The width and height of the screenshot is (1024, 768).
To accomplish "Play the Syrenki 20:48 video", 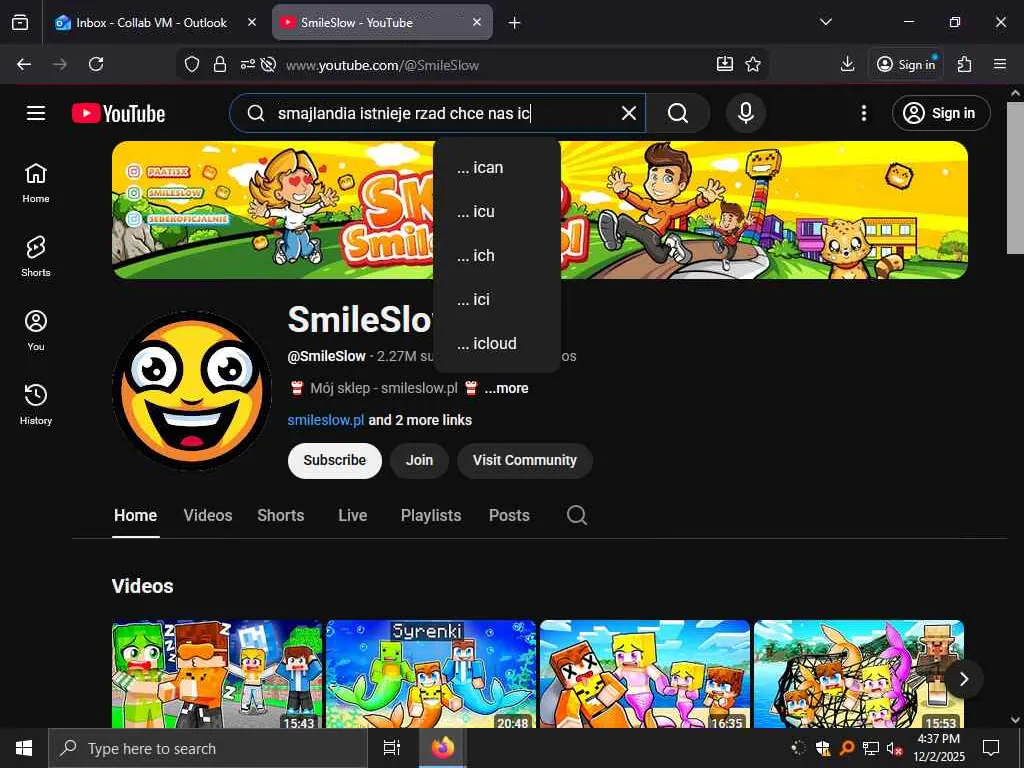I will click(x=430, y=674).
